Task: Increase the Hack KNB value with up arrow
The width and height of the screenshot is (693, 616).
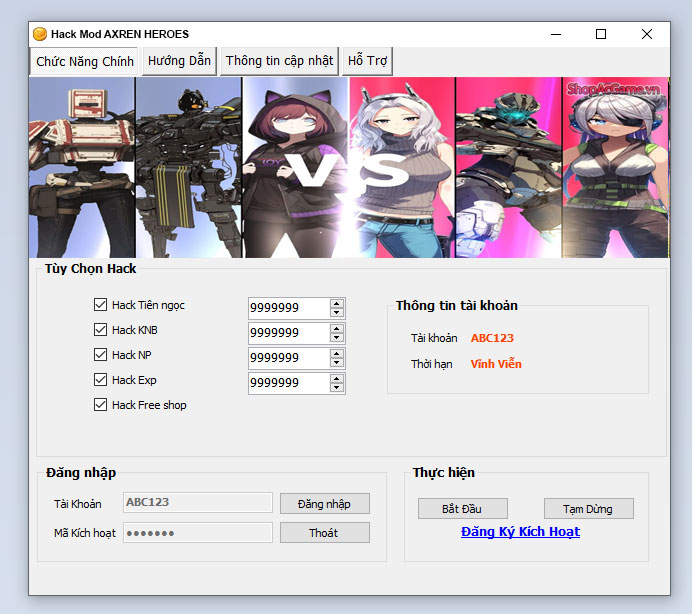Action: click(x=337, y=328)
